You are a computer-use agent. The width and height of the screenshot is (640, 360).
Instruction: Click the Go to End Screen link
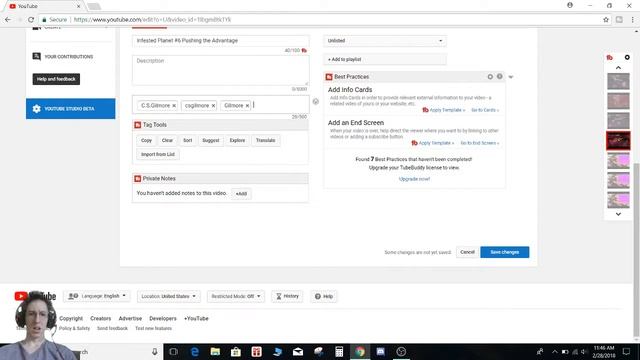tap(480, 143)
